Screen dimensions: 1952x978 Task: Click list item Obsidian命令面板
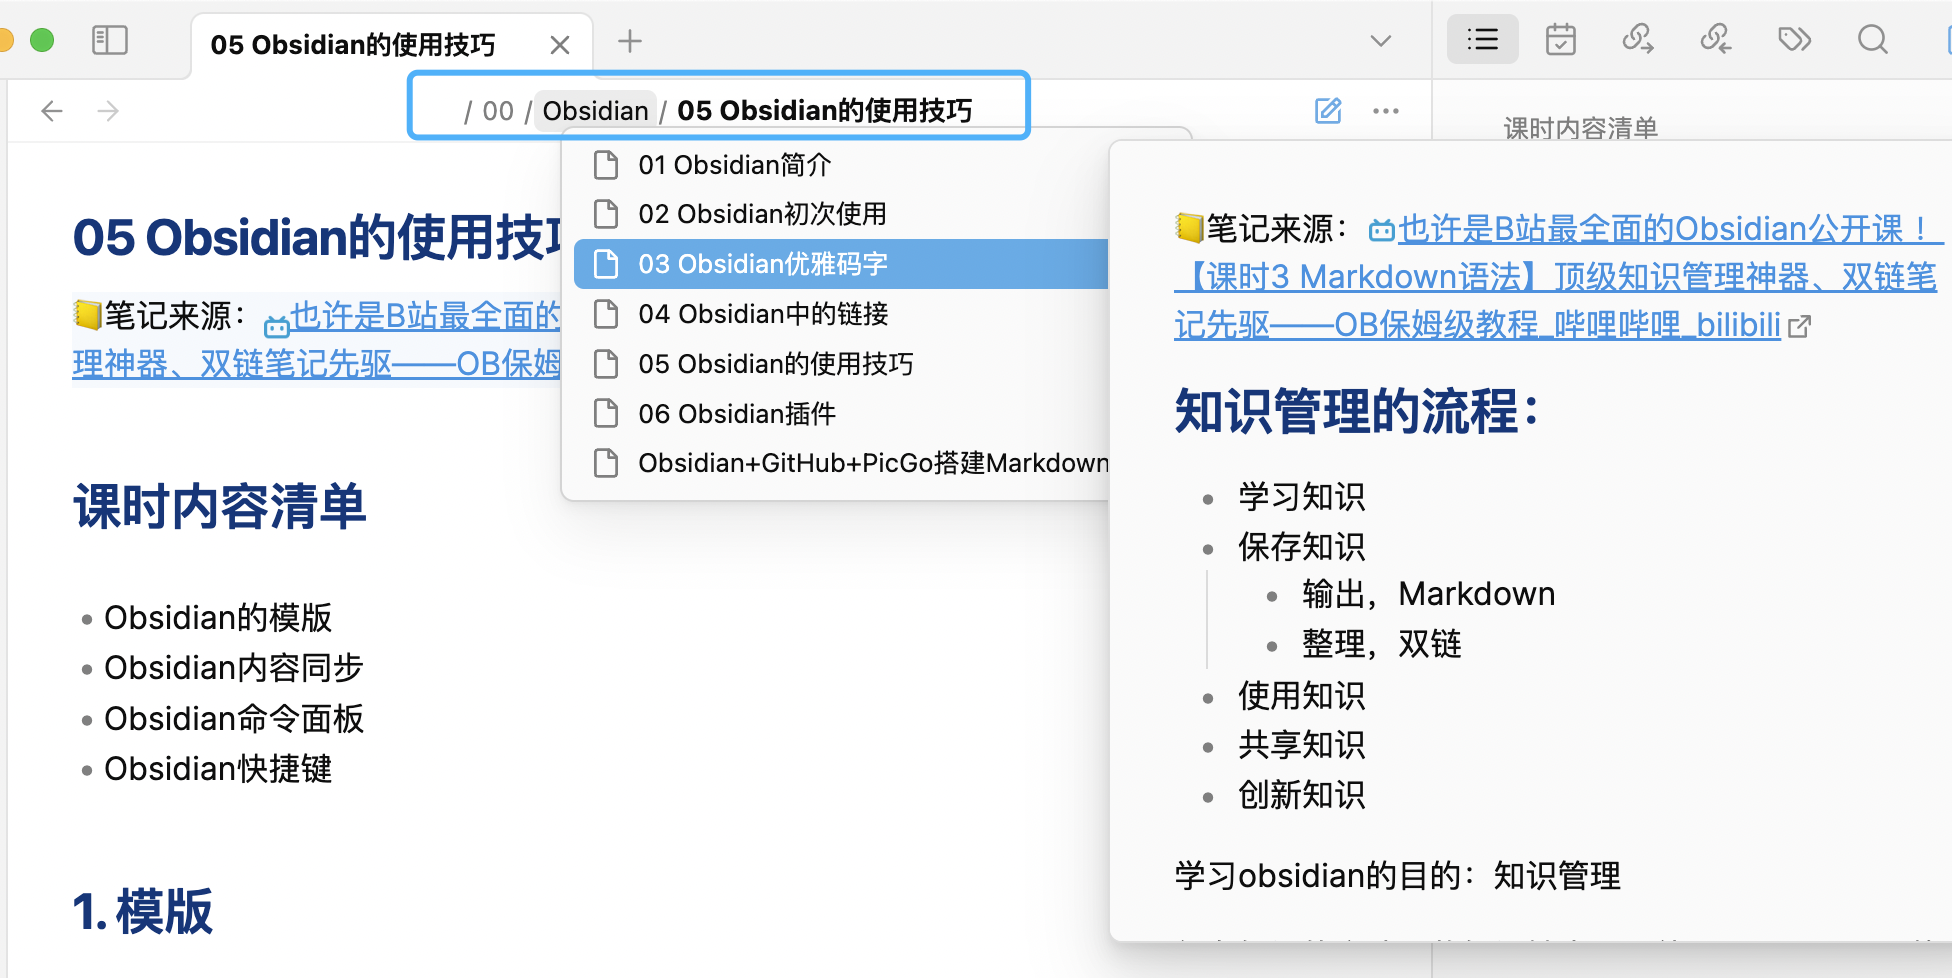click(234, 719)
